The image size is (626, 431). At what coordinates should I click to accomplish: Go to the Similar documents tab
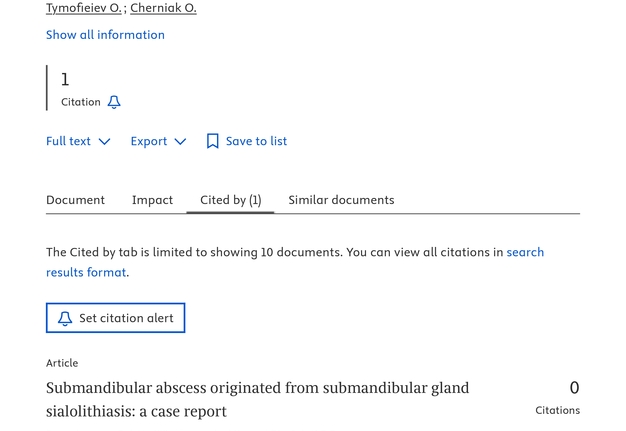341,200
